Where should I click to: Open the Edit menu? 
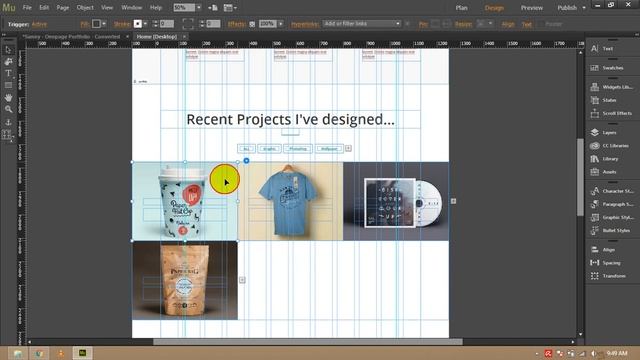[44, 7]
